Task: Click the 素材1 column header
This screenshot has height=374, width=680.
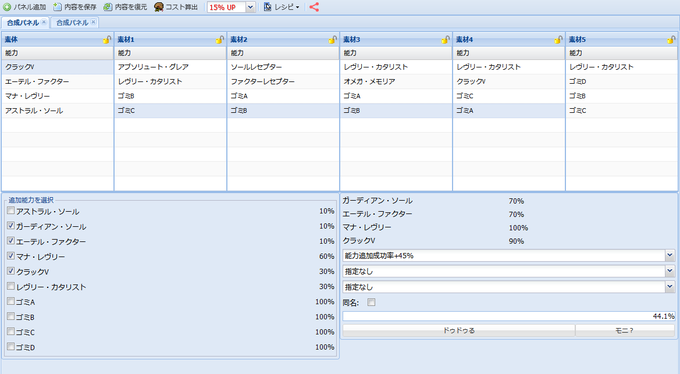Action: [x=170, y=39]
